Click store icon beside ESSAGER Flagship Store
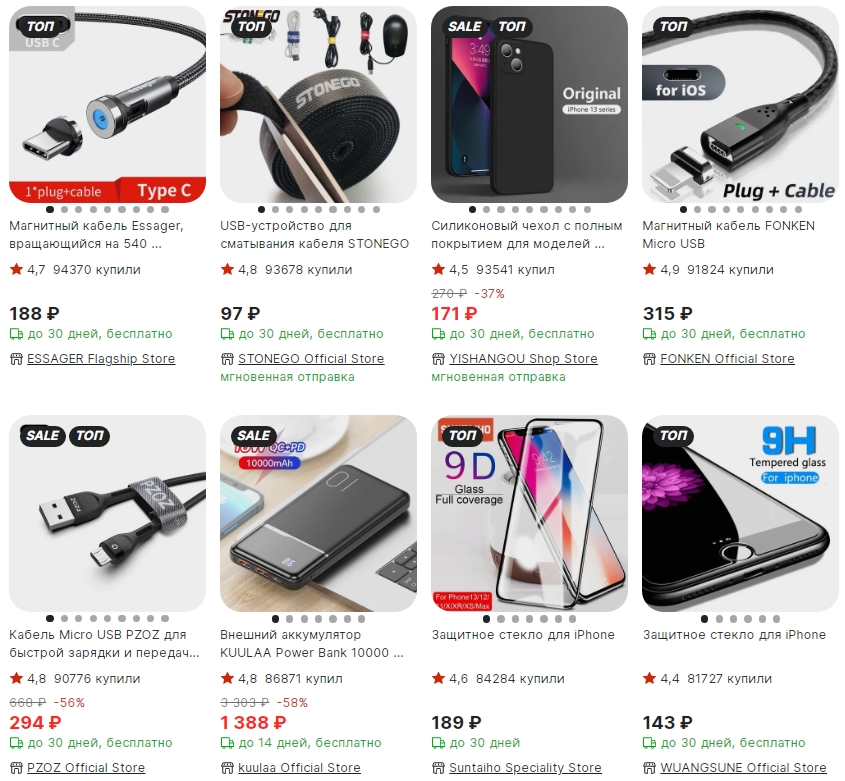The image size is (845, 781). 16,359
